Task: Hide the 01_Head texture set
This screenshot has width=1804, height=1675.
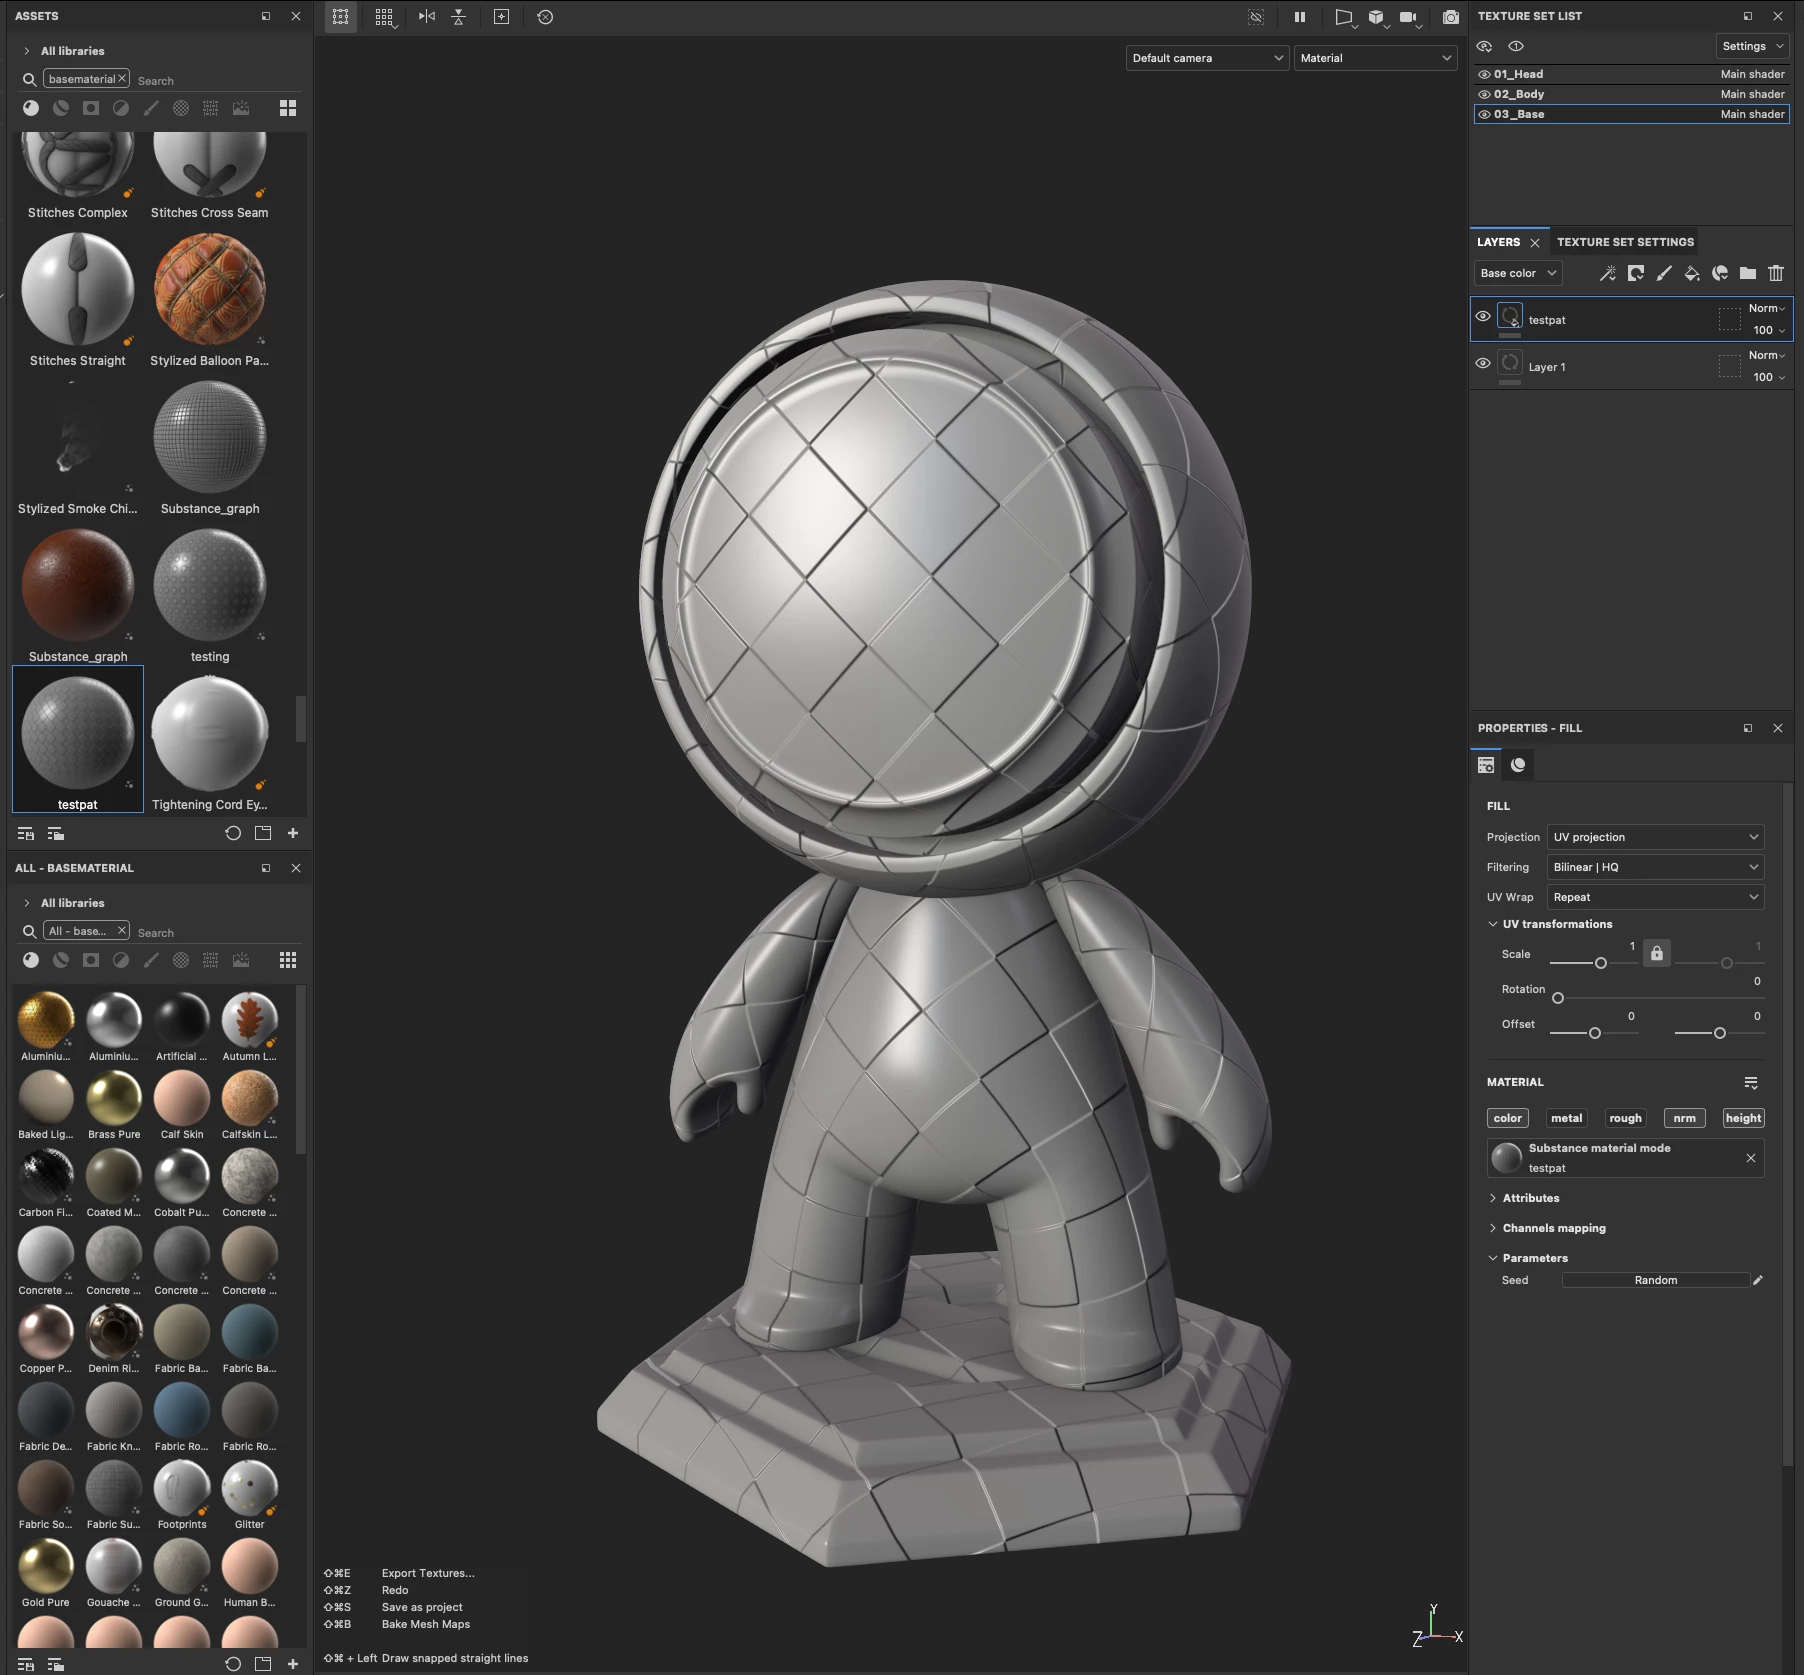Action: (1484, 74)
